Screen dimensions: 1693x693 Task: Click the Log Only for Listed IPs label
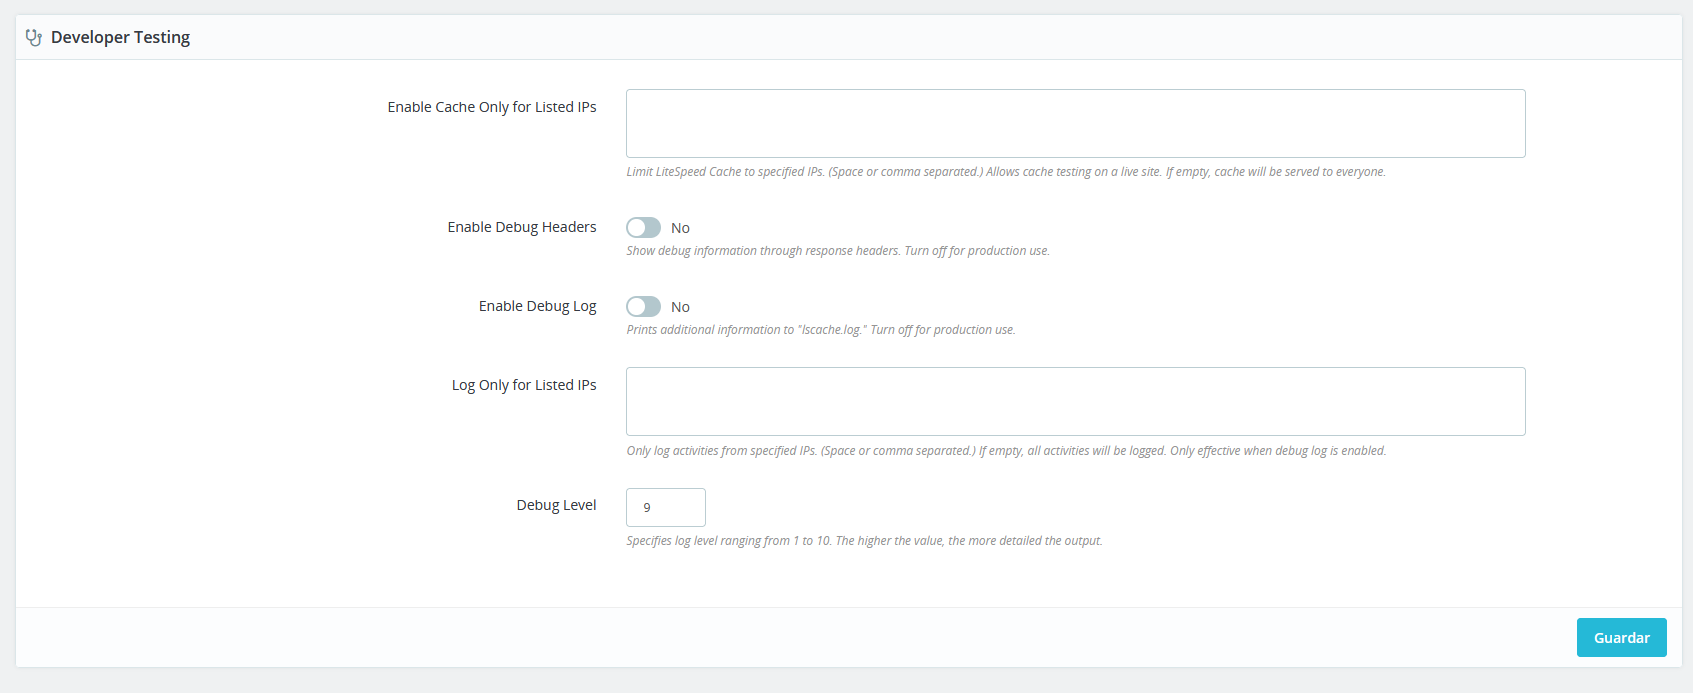523,385
